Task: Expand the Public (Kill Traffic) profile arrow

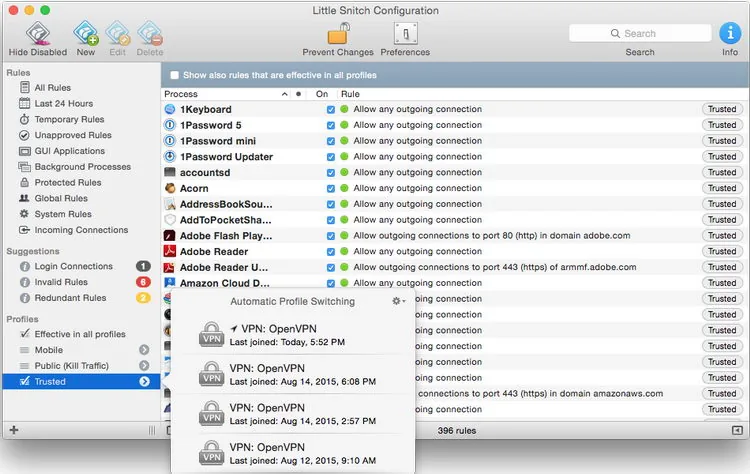Action: pos(144,365)
